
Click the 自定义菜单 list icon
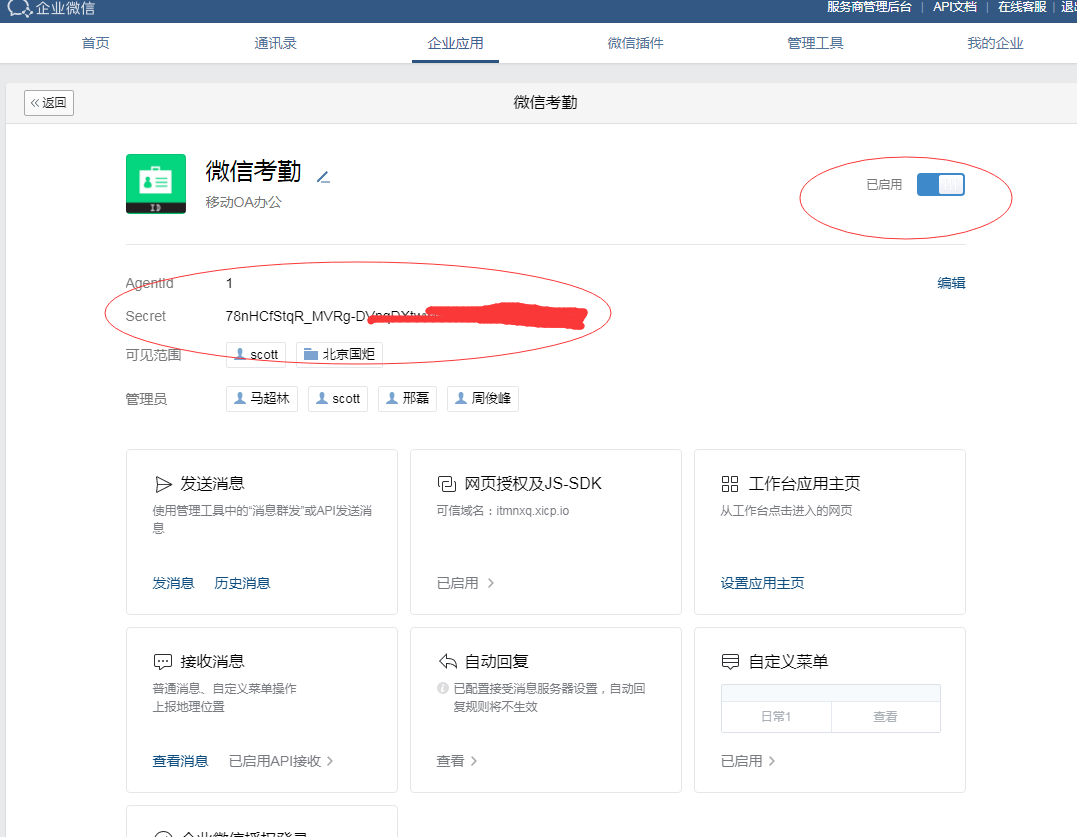coord(730,662)
